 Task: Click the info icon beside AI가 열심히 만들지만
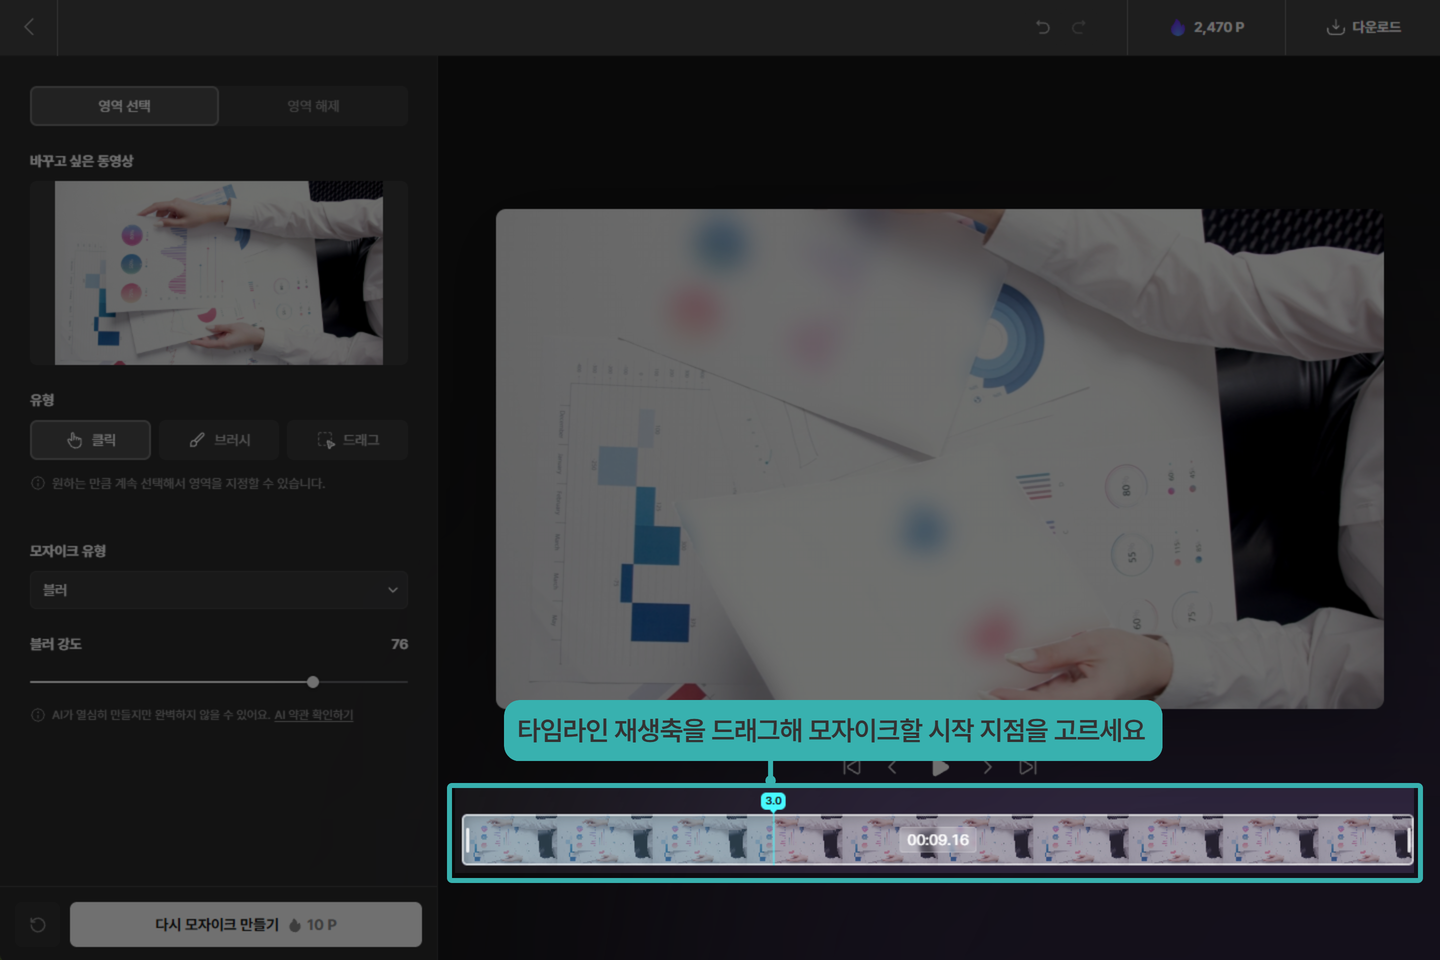point(38,715)
